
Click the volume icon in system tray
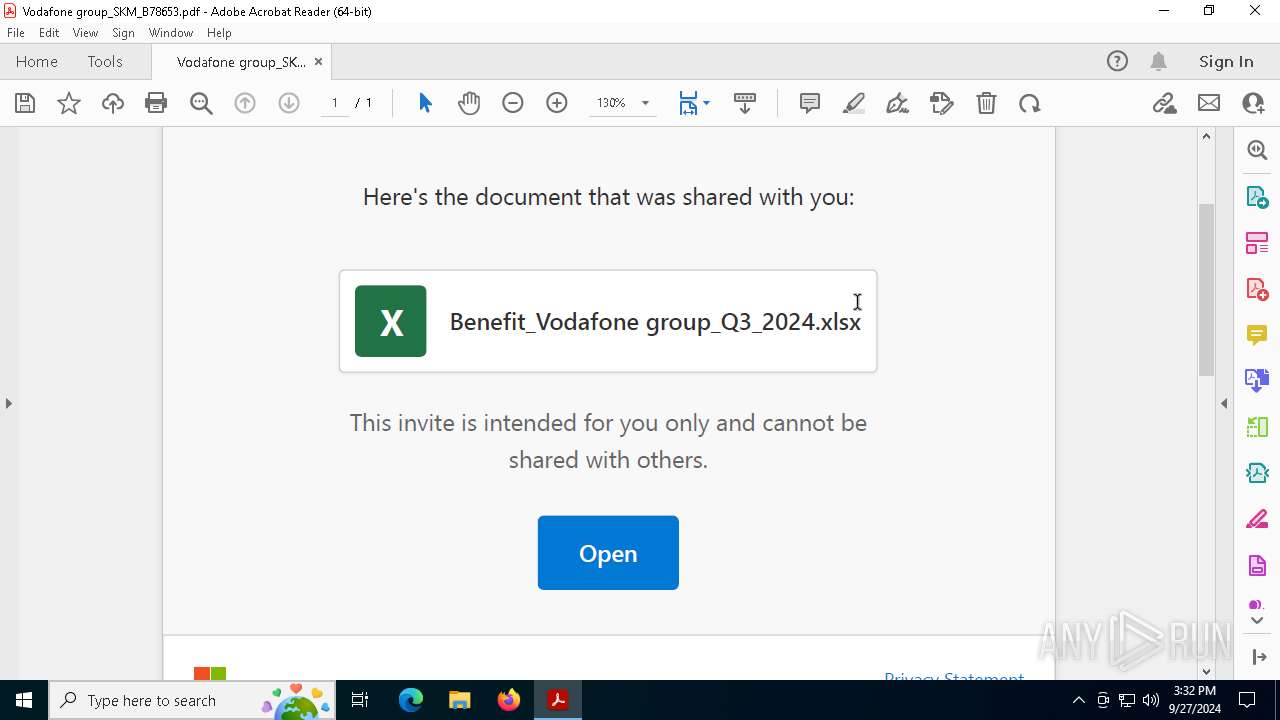click(1151, 700)
